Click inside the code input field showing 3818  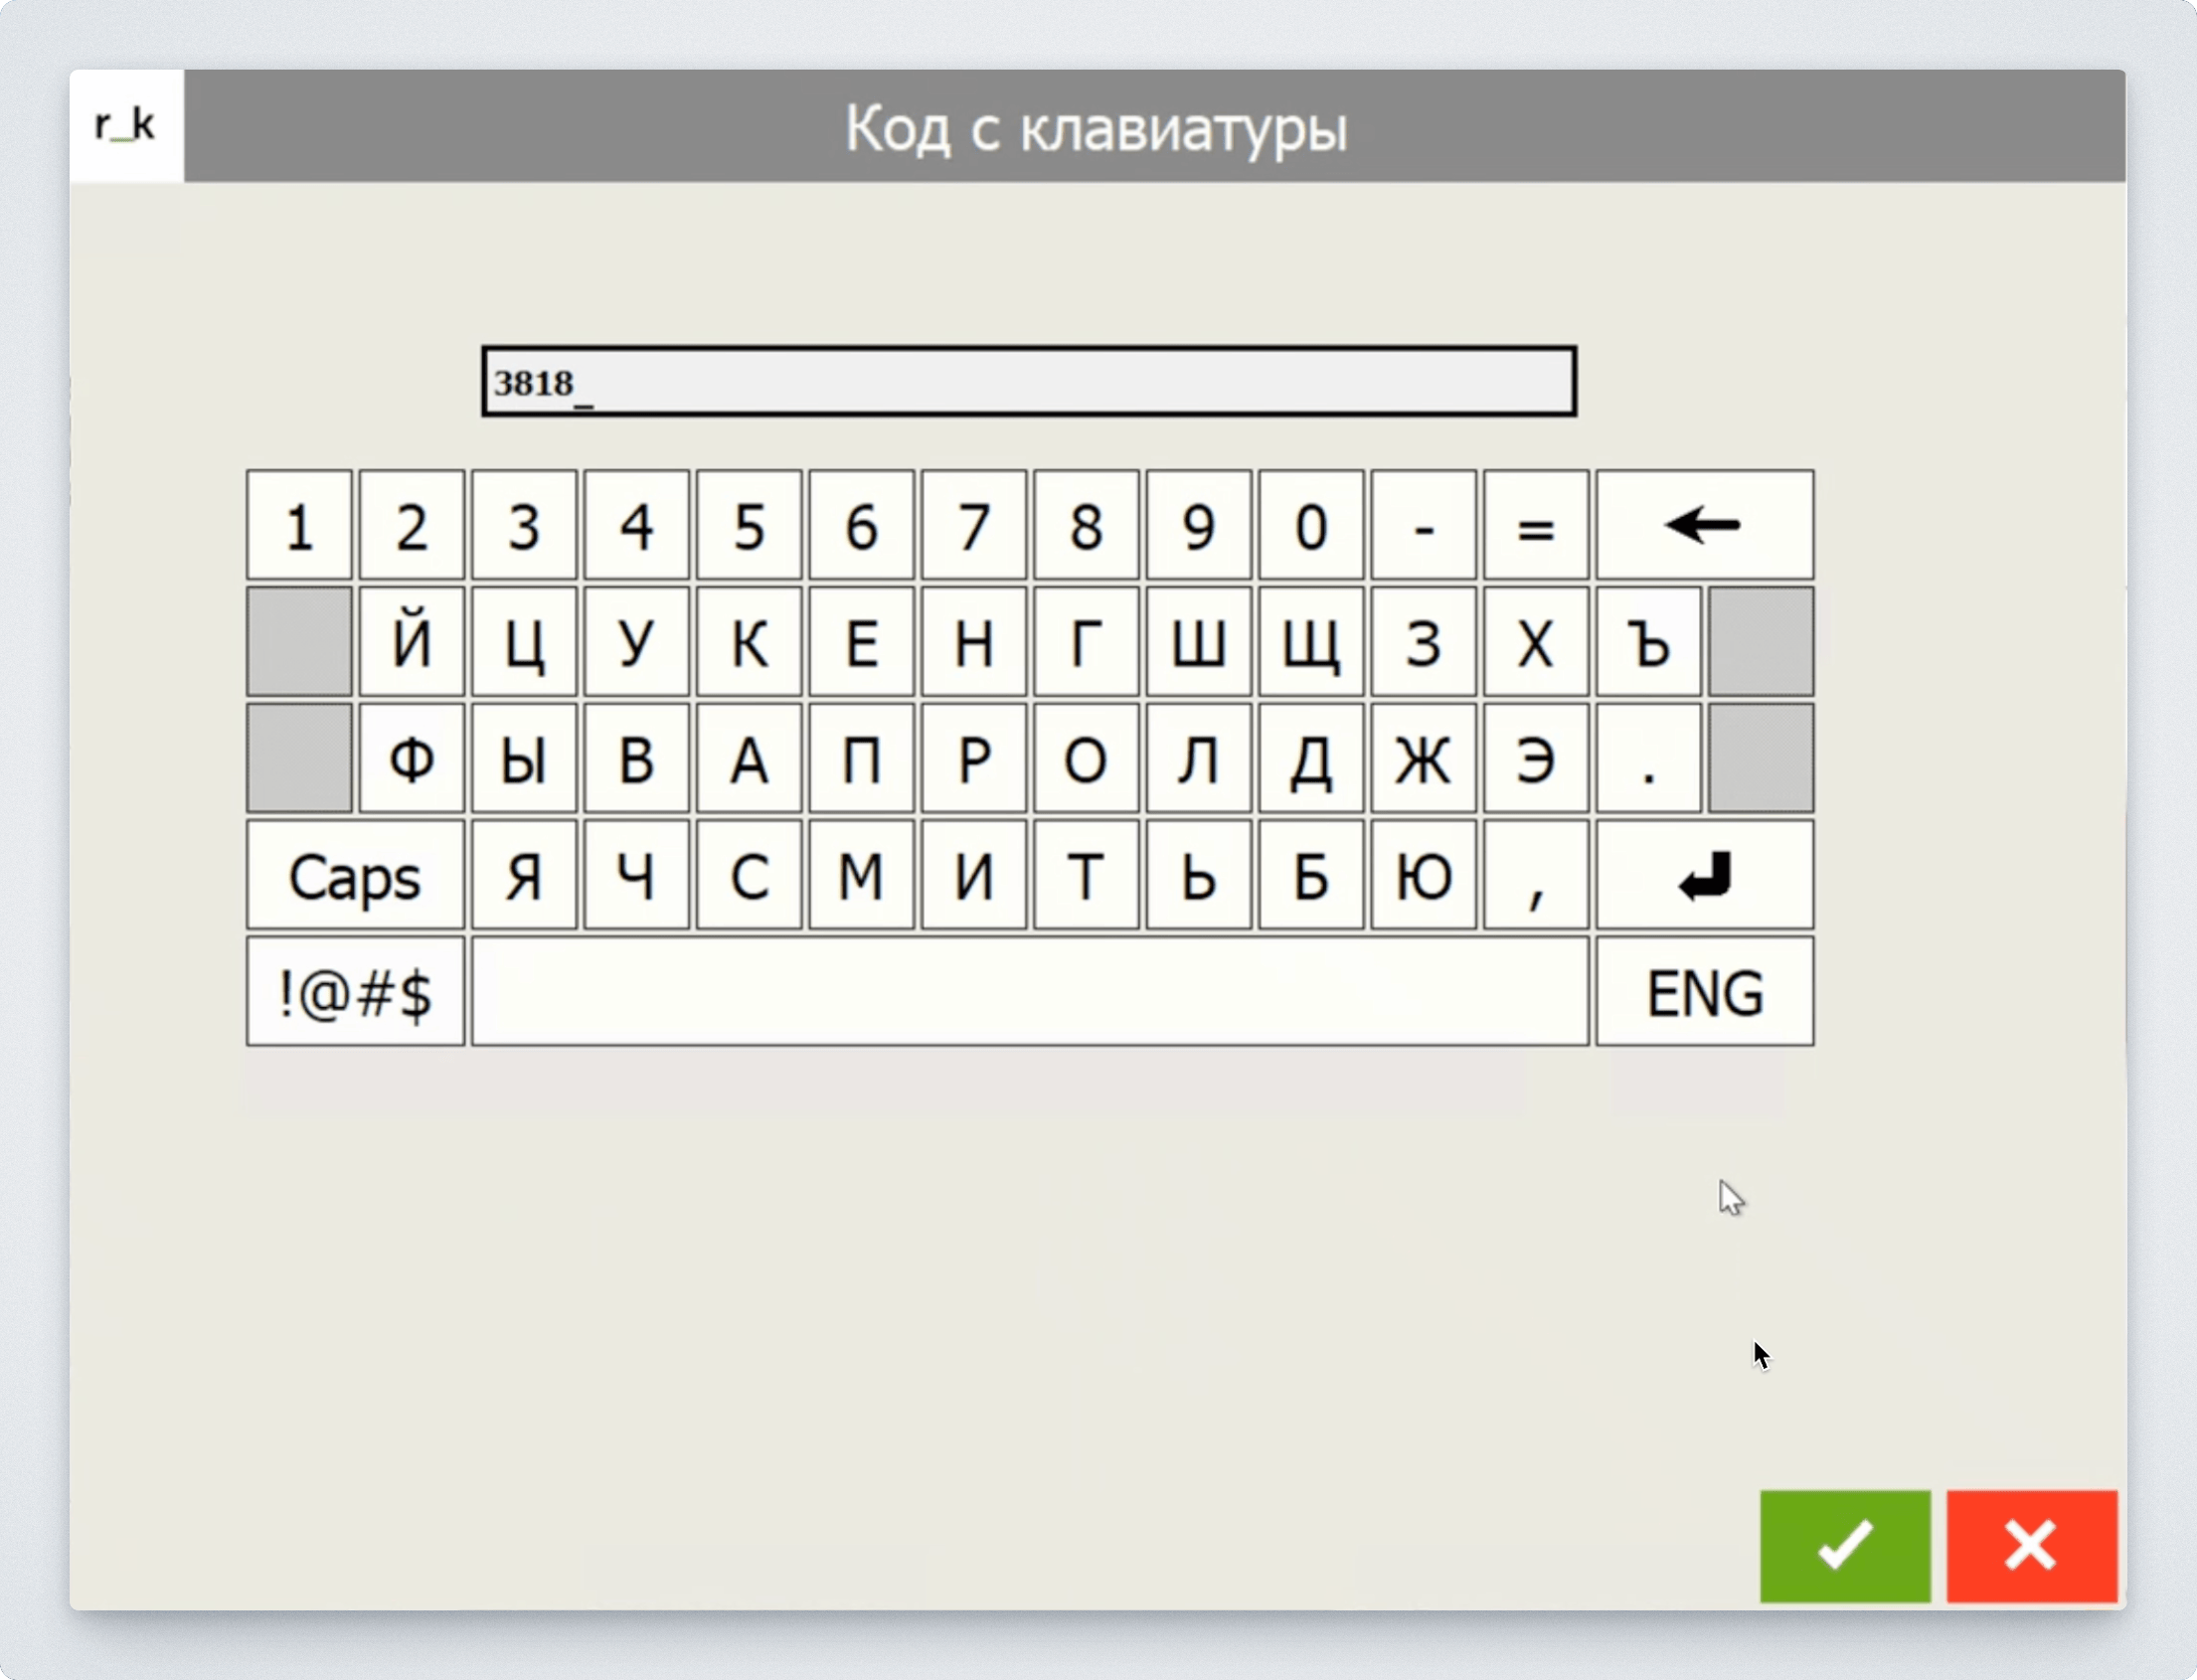click(x=1028, y=381)
